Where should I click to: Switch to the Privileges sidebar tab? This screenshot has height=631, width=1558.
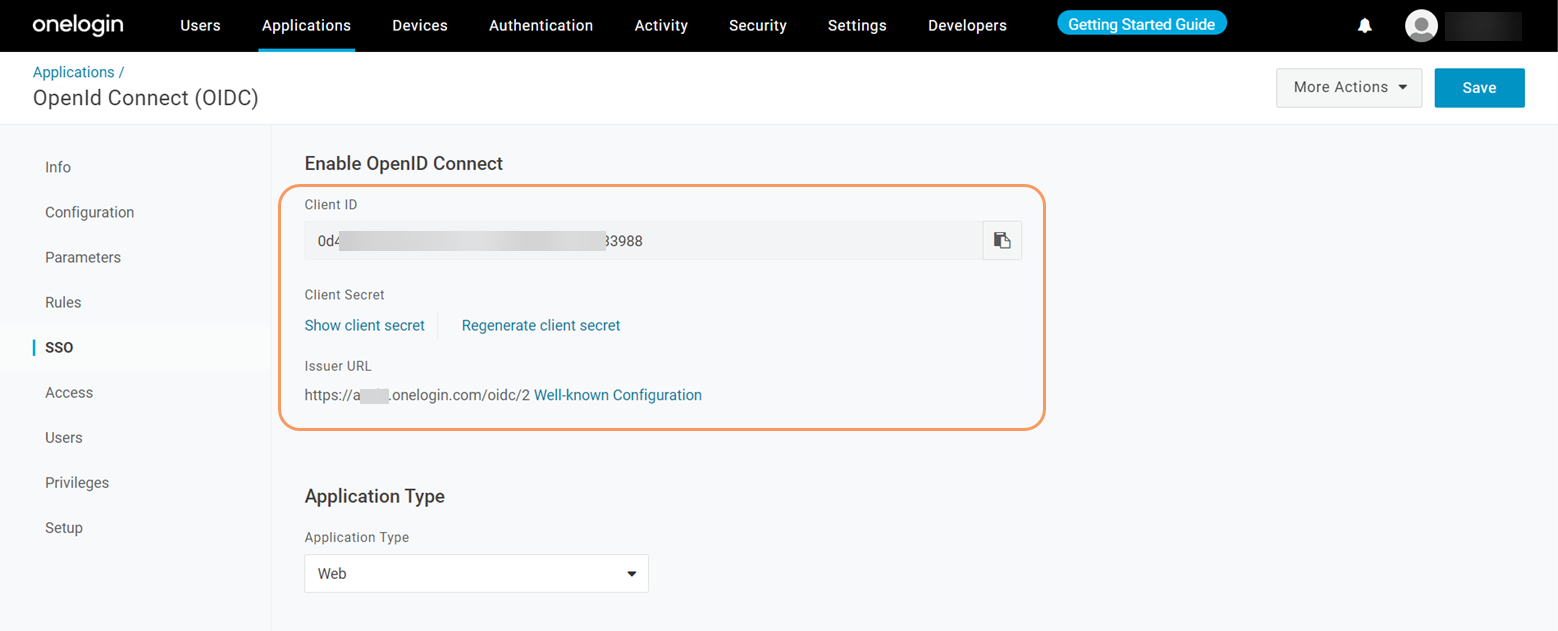click(77, 482)
